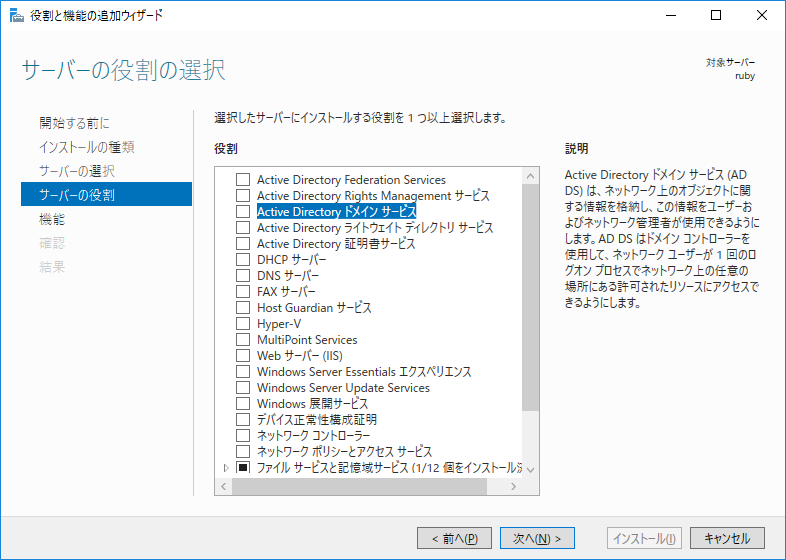Enable the DHCP サーバー role checkbox
The width and height of the screenshot is (786, 560).
coord(243,260)
